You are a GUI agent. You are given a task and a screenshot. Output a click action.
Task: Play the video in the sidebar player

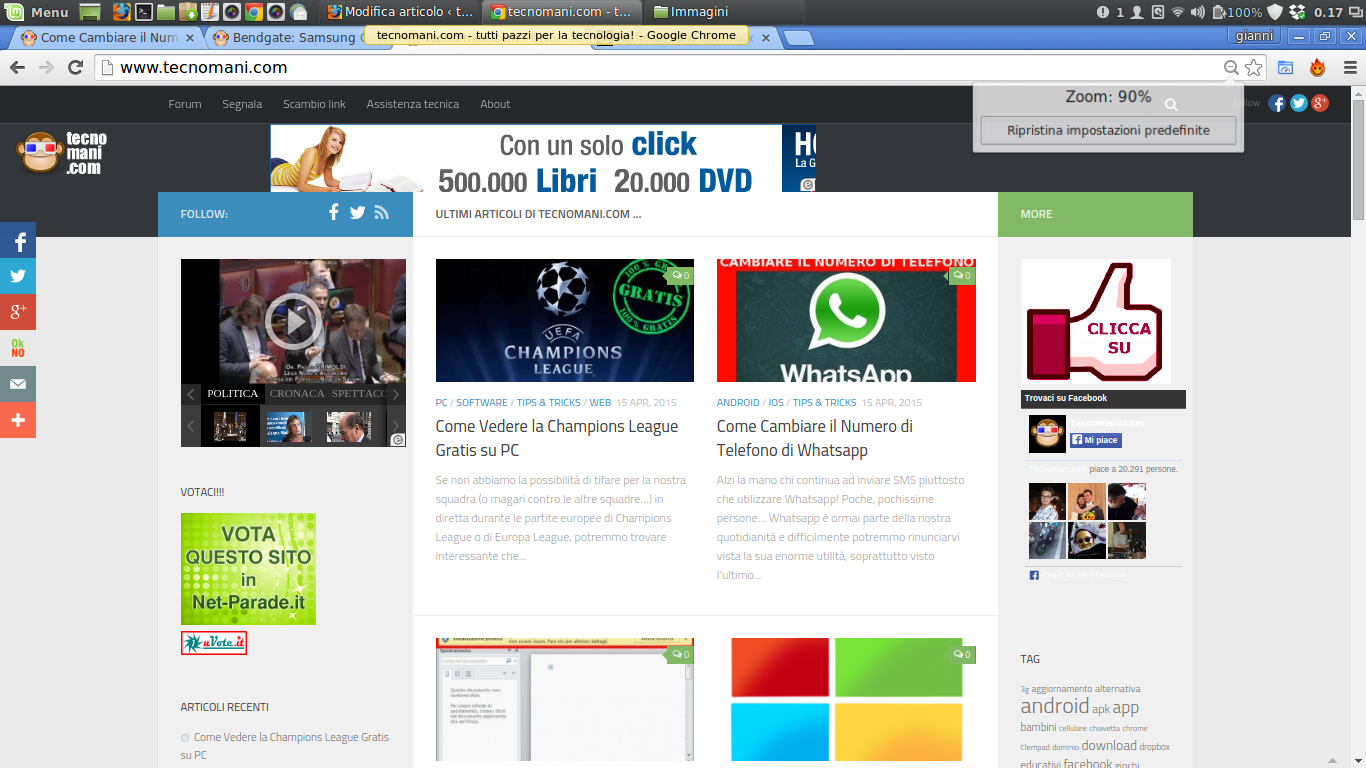tap(293, 322)
